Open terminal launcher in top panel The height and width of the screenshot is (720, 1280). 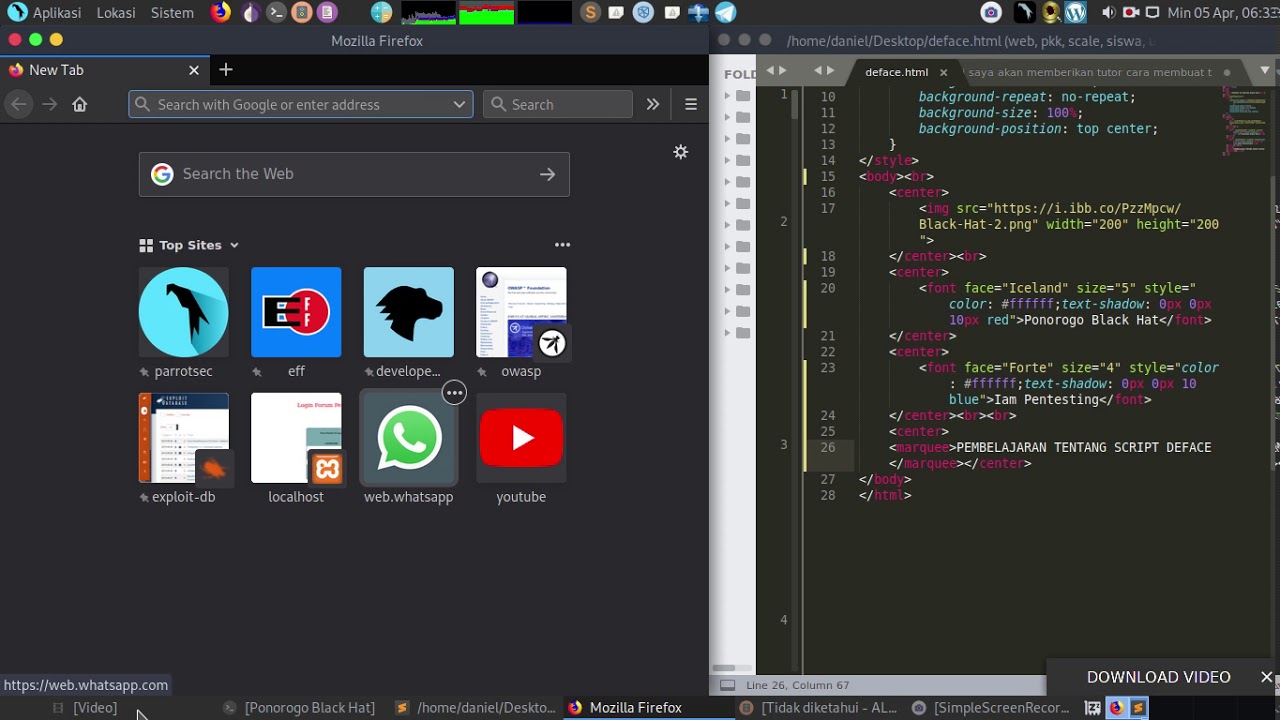276,13
